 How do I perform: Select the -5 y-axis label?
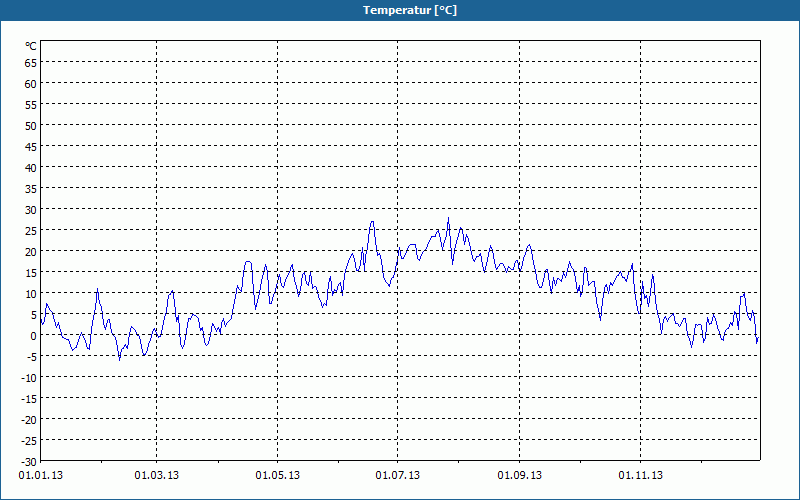[32, 357]
